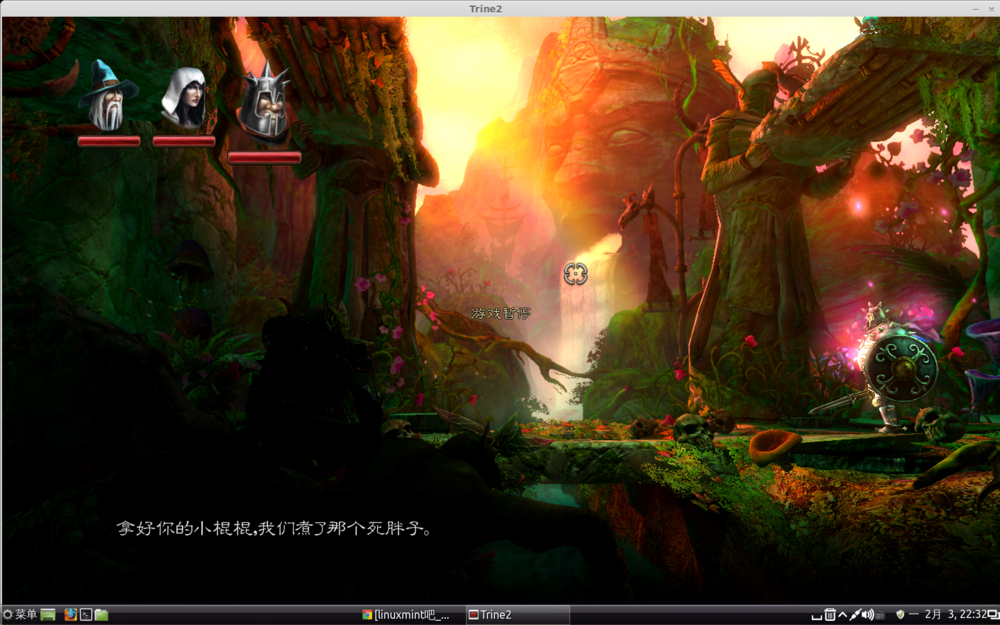Click the wizard's red health bar

[109, 141]
